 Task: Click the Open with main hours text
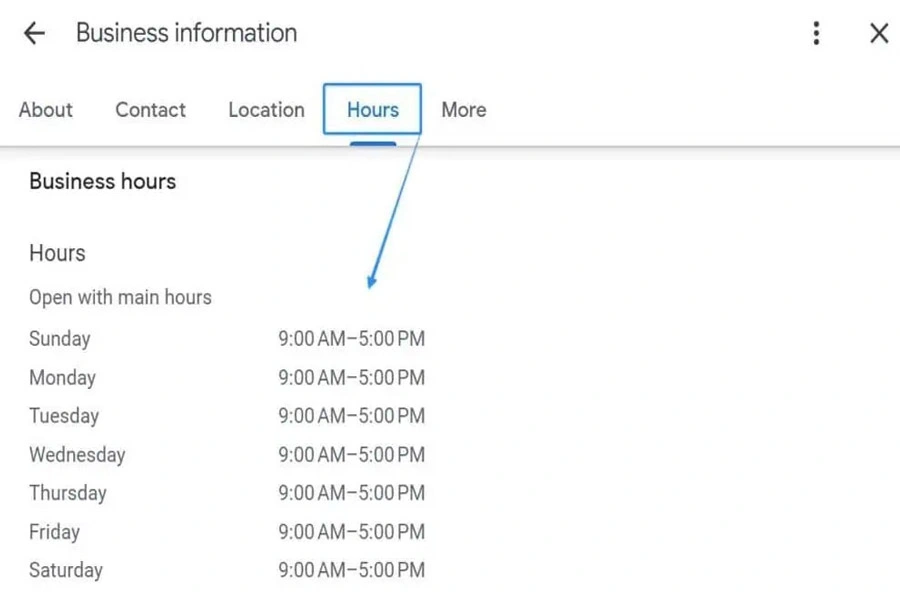point(120,297)
